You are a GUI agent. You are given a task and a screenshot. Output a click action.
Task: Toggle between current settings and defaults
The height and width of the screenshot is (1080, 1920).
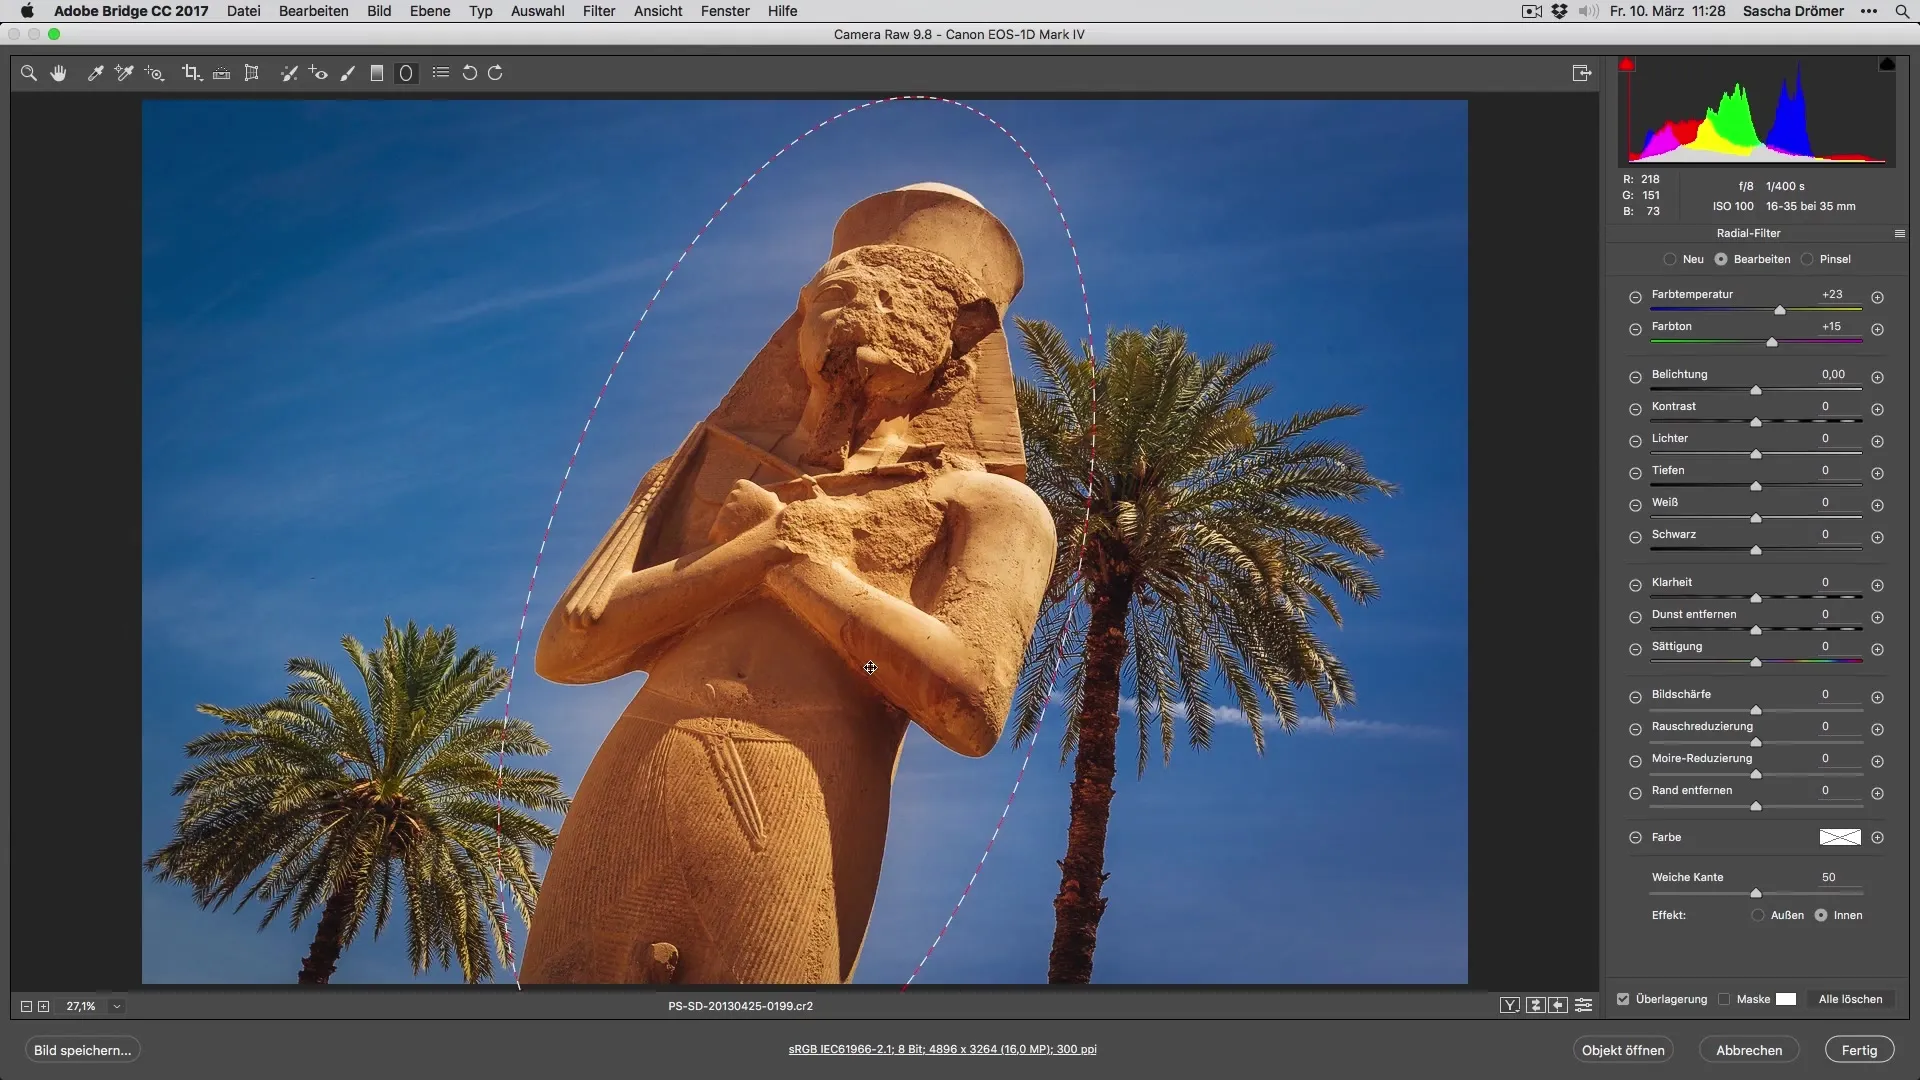1584,1005
